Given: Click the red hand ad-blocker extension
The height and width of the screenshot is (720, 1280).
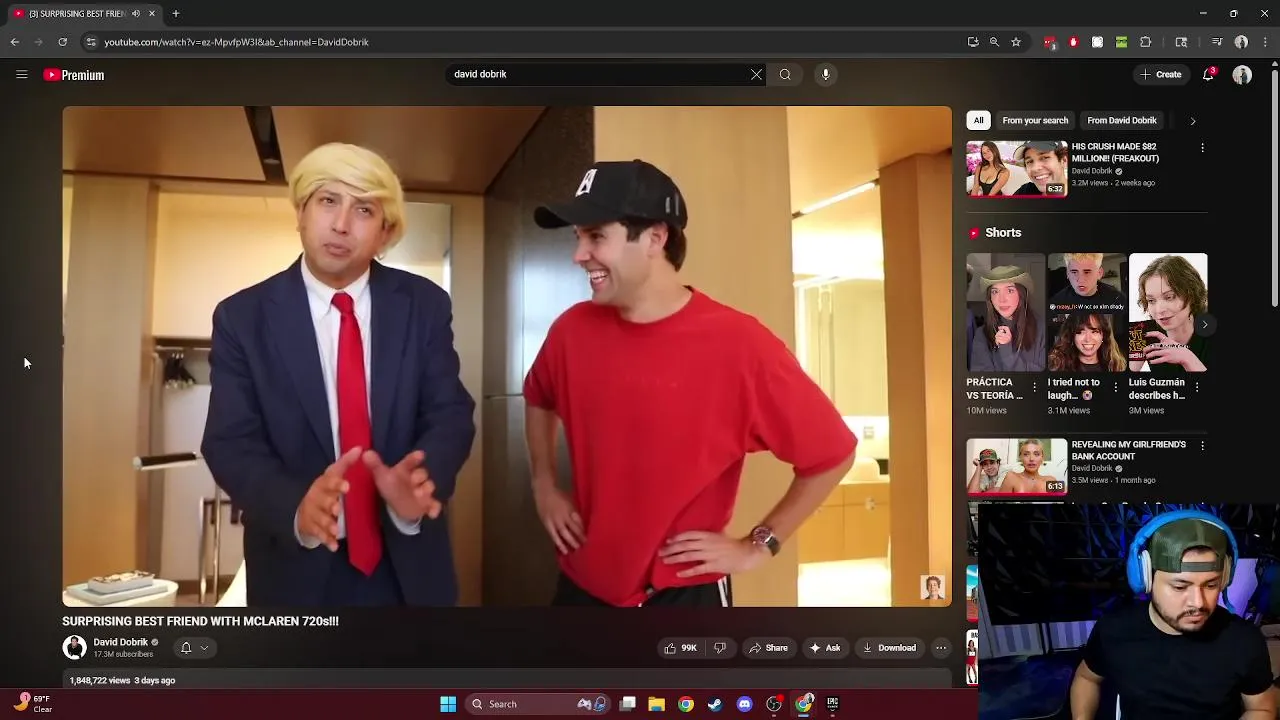Looking at the screenshot, I should [1073, 42].
